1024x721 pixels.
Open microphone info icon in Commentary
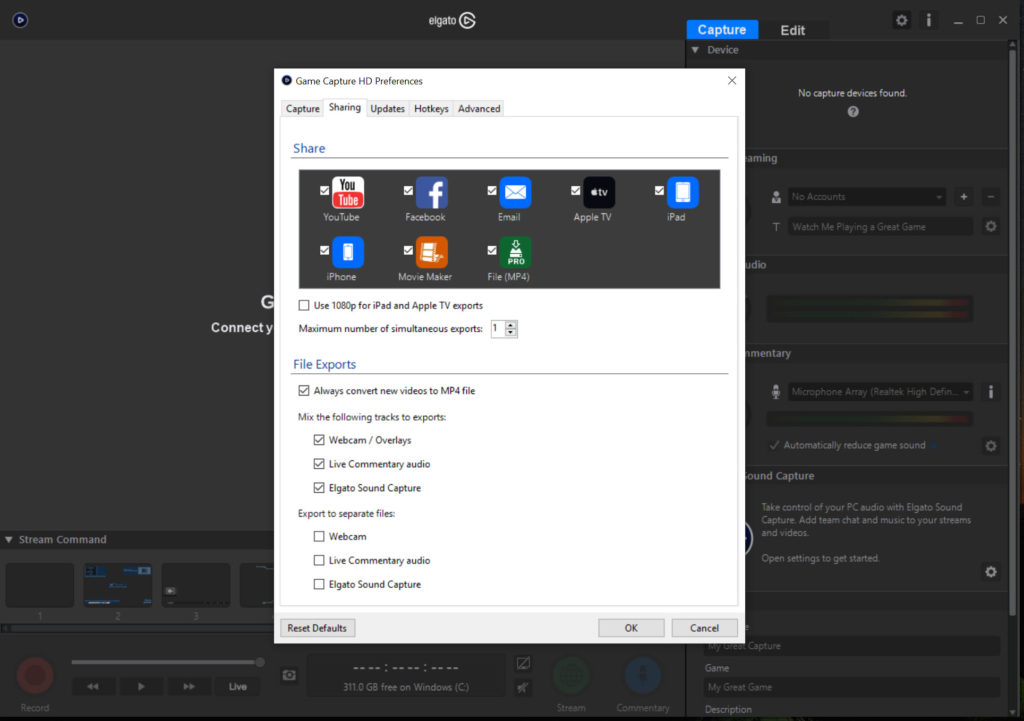(991, 392)
